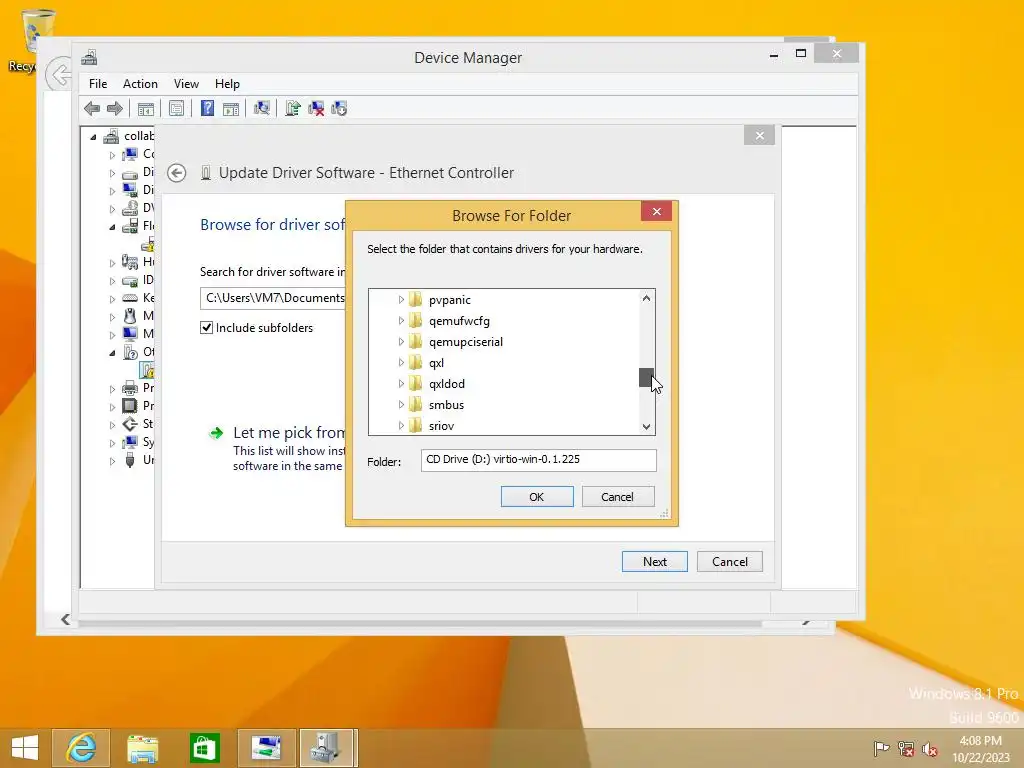Image resolution: width=1024 pixels, height=768 pixels.
Task: Click the Update Driver Software toolbar icon
Action: (293, 108)
